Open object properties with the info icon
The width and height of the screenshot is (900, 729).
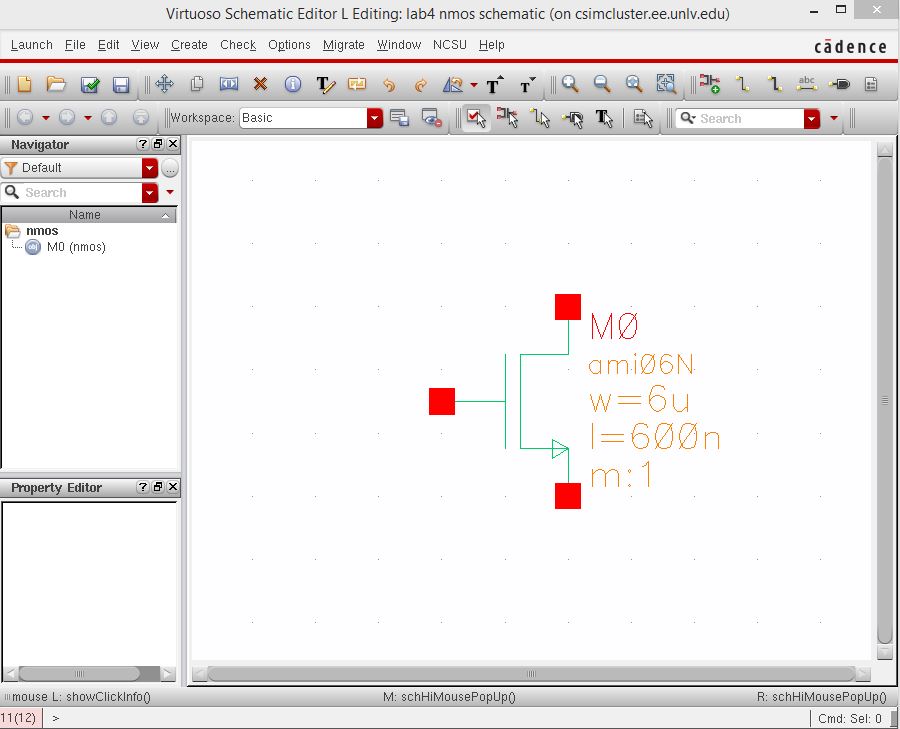(292, 85)
